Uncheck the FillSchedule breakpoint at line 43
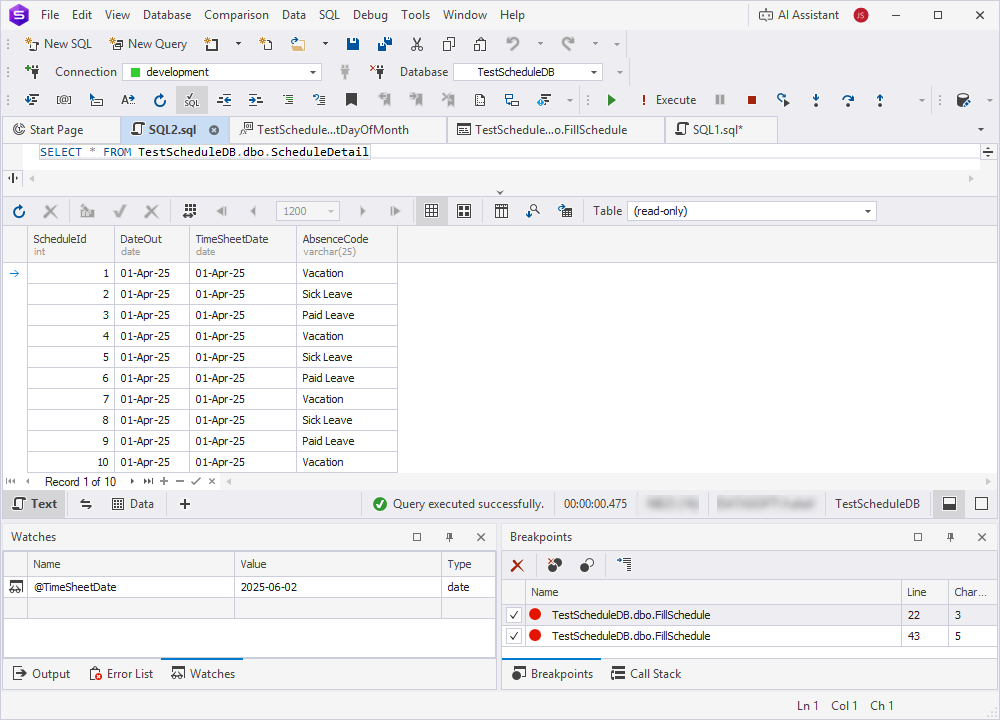1000x720 pixels. 513,637
